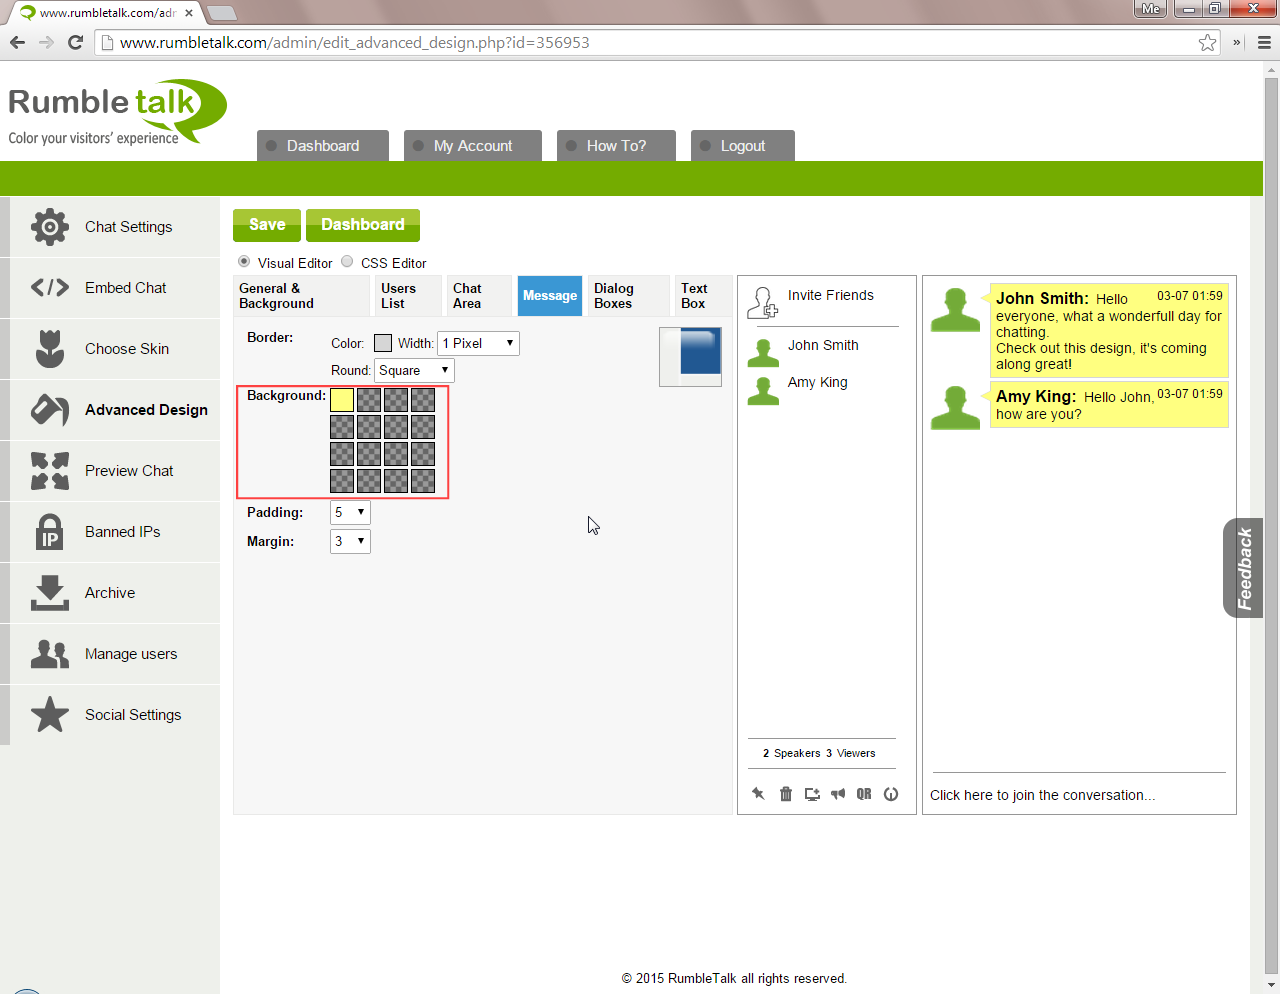Click the Invite Friends add-person icon
The image size is (1280, 994).
coord(762,302)
